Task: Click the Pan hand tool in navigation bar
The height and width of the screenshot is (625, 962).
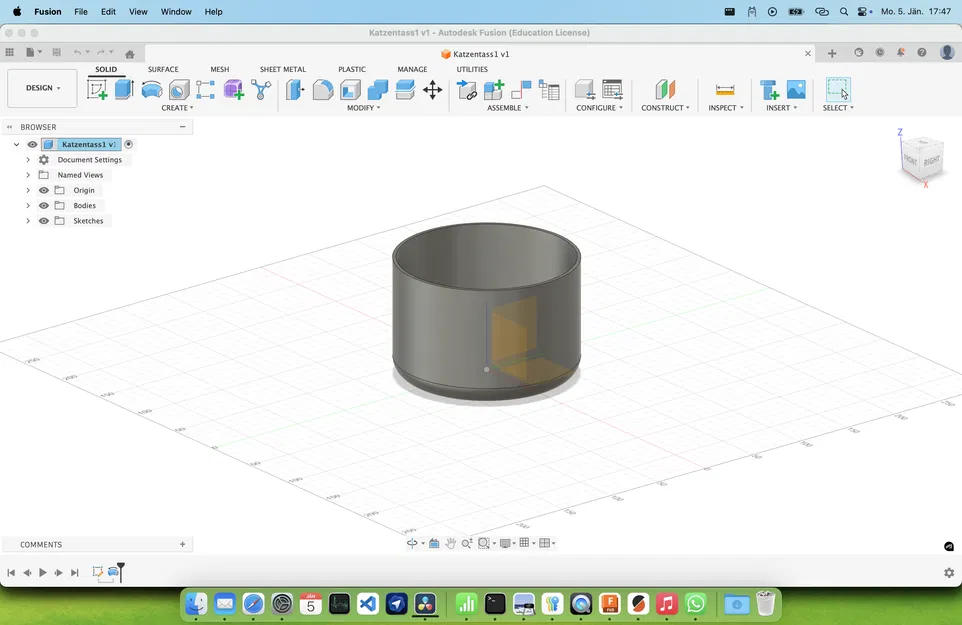Action: click(451, 543)
